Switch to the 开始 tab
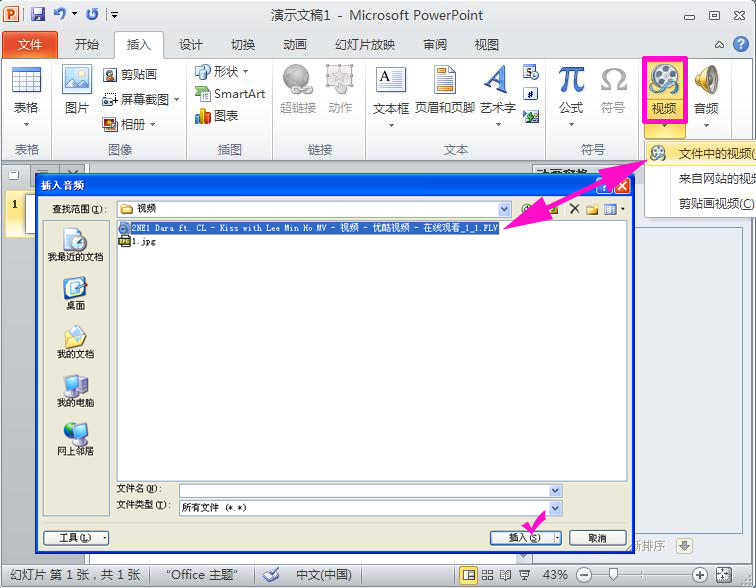The width and height of the screenshot is (756, 588). pyautogui.click(x=87, y=45)
